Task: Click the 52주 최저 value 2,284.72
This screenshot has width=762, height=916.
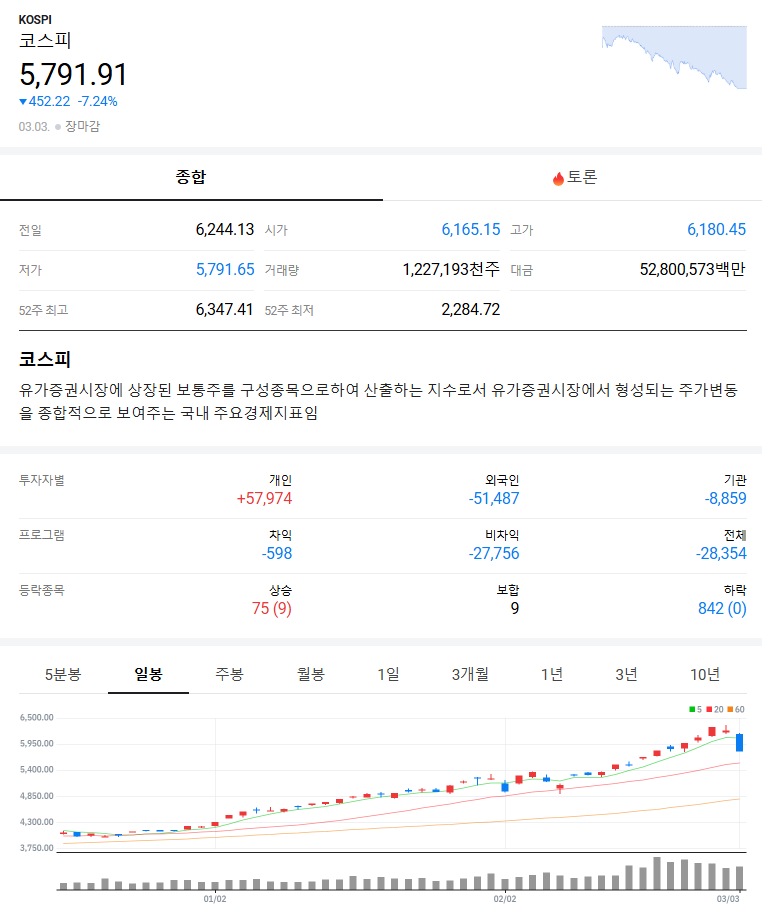Action: point(471,310)
